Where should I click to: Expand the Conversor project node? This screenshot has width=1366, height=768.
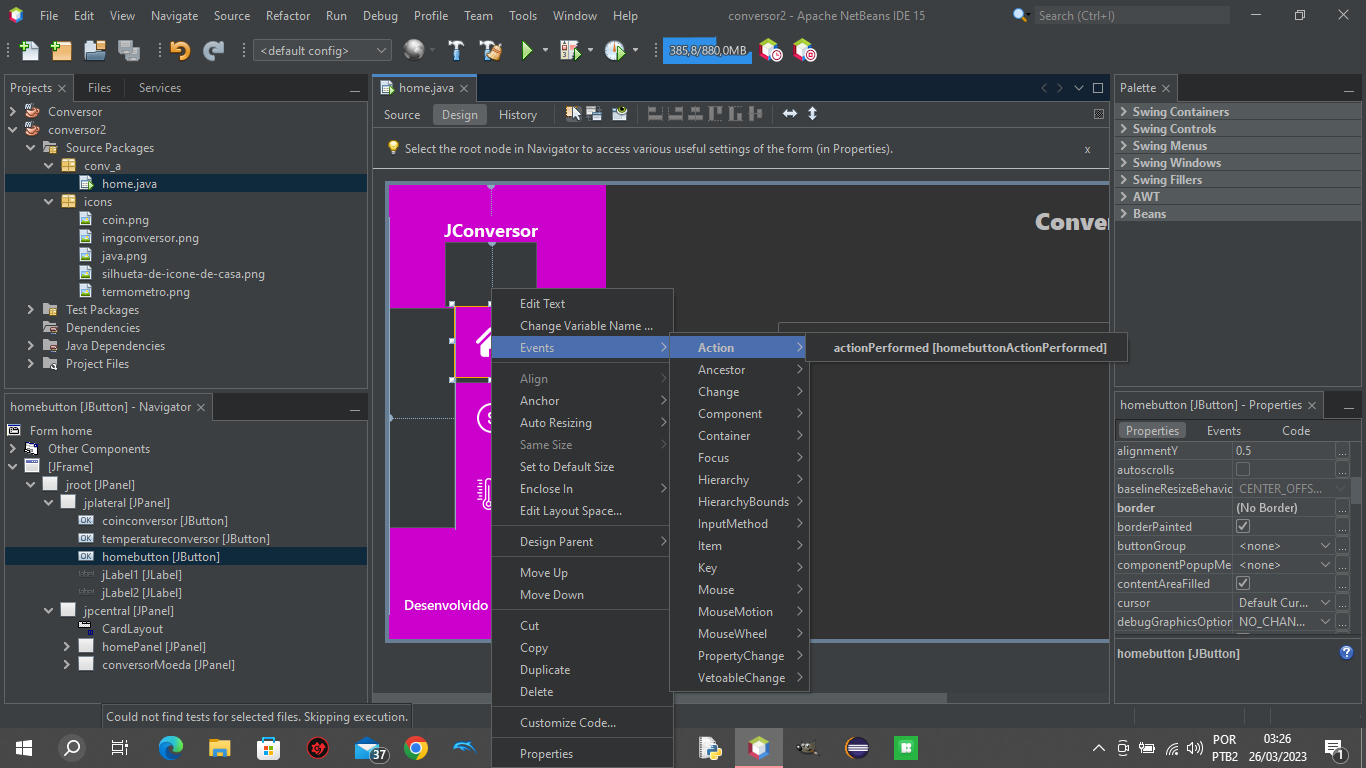click(x=13, y=112)
